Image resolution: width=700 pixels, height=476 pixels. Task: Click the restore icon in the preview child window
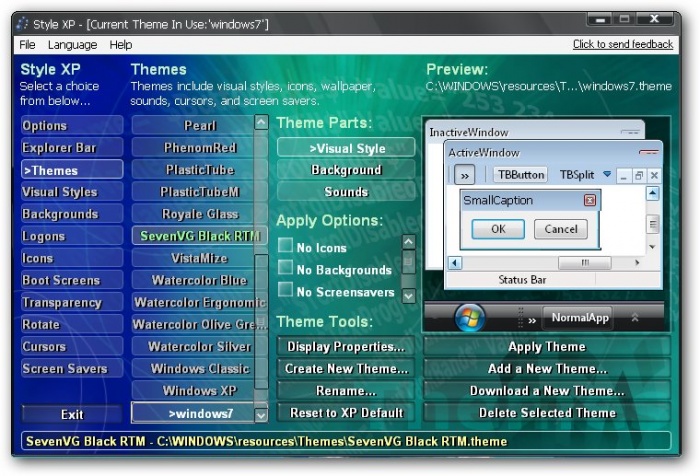(x=639, y=176)
